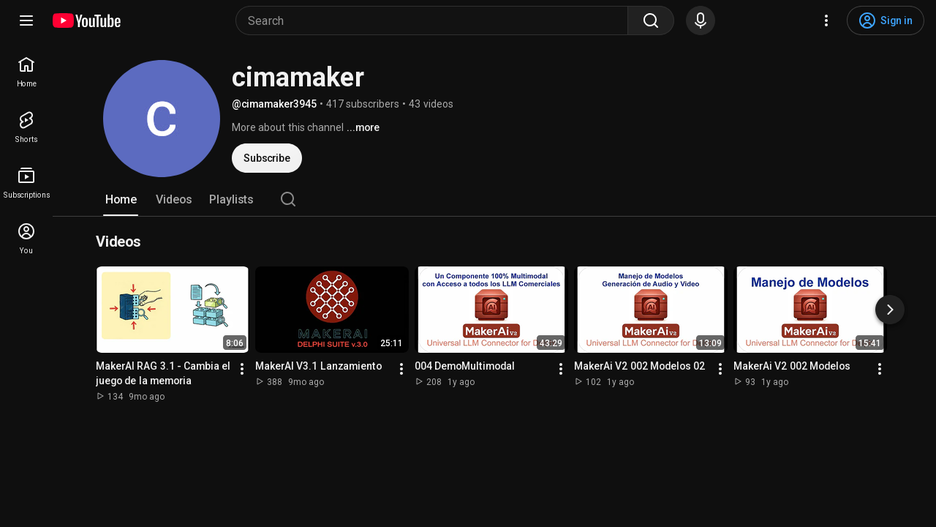The height and width of the screenshot is (527, 936).
Task: Open options menu for MakerAI V3.1 Lanzamiento
Action: (401, 369)
